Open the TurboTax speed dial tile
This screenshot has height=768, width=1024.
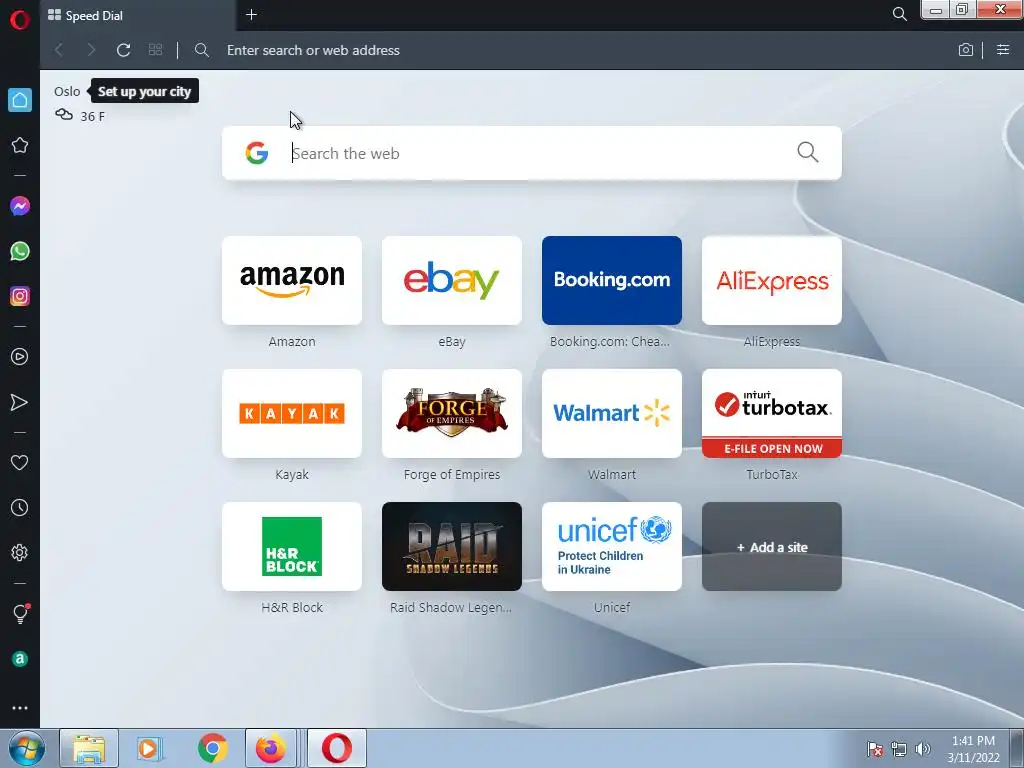pos(772,413)
